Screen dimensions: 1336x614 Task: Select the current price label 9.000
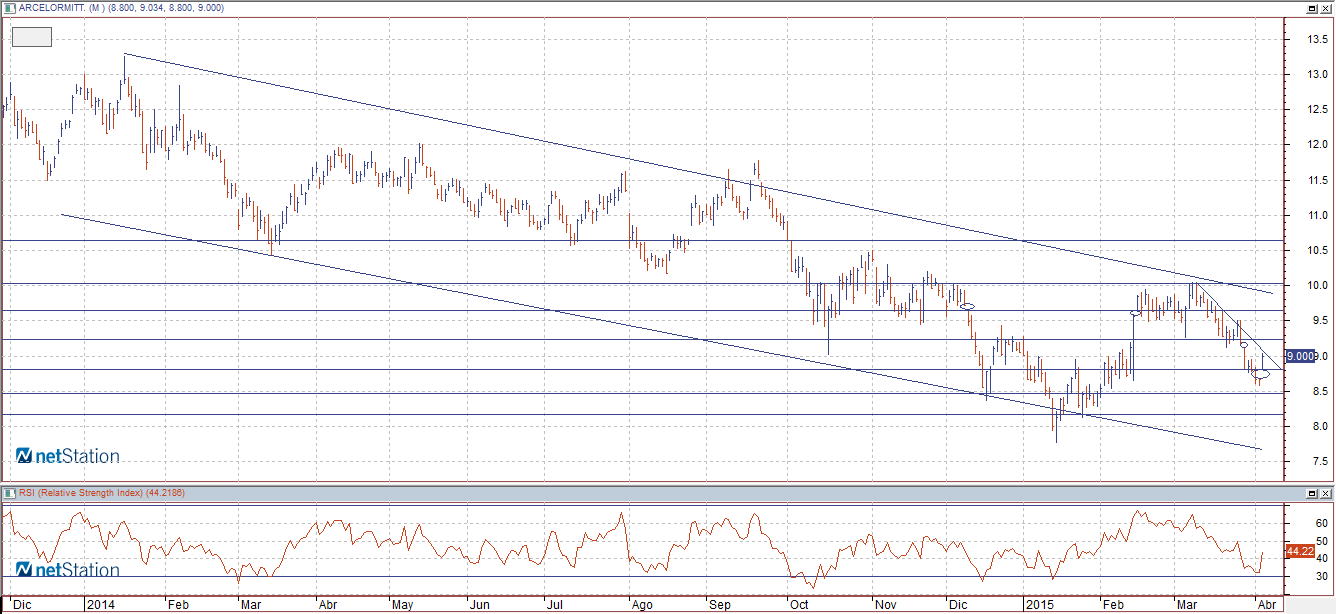(1300, 356)
